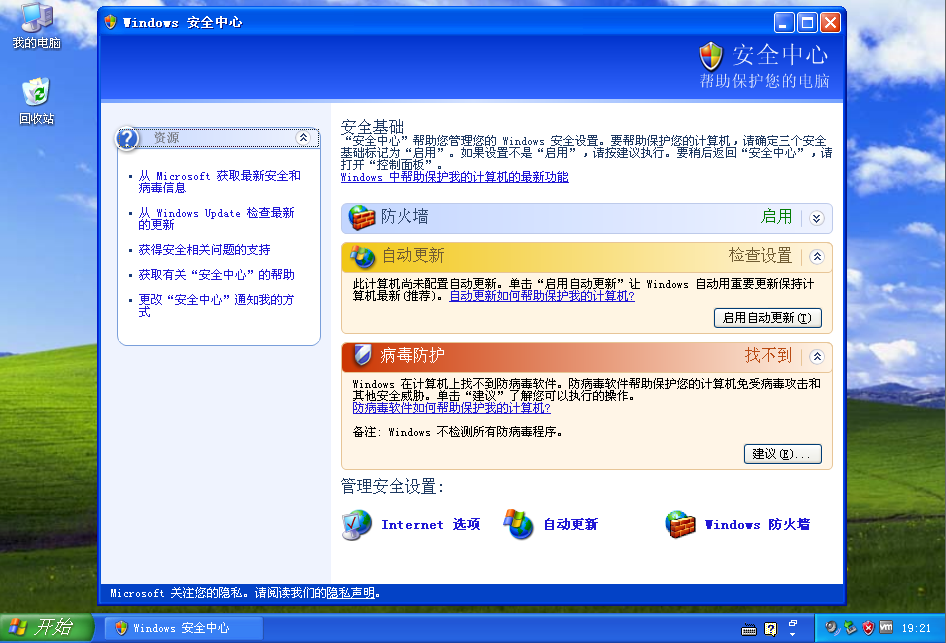Collapse the 自动更新 section chevron

pyautogui.click(x=816, y=256)
